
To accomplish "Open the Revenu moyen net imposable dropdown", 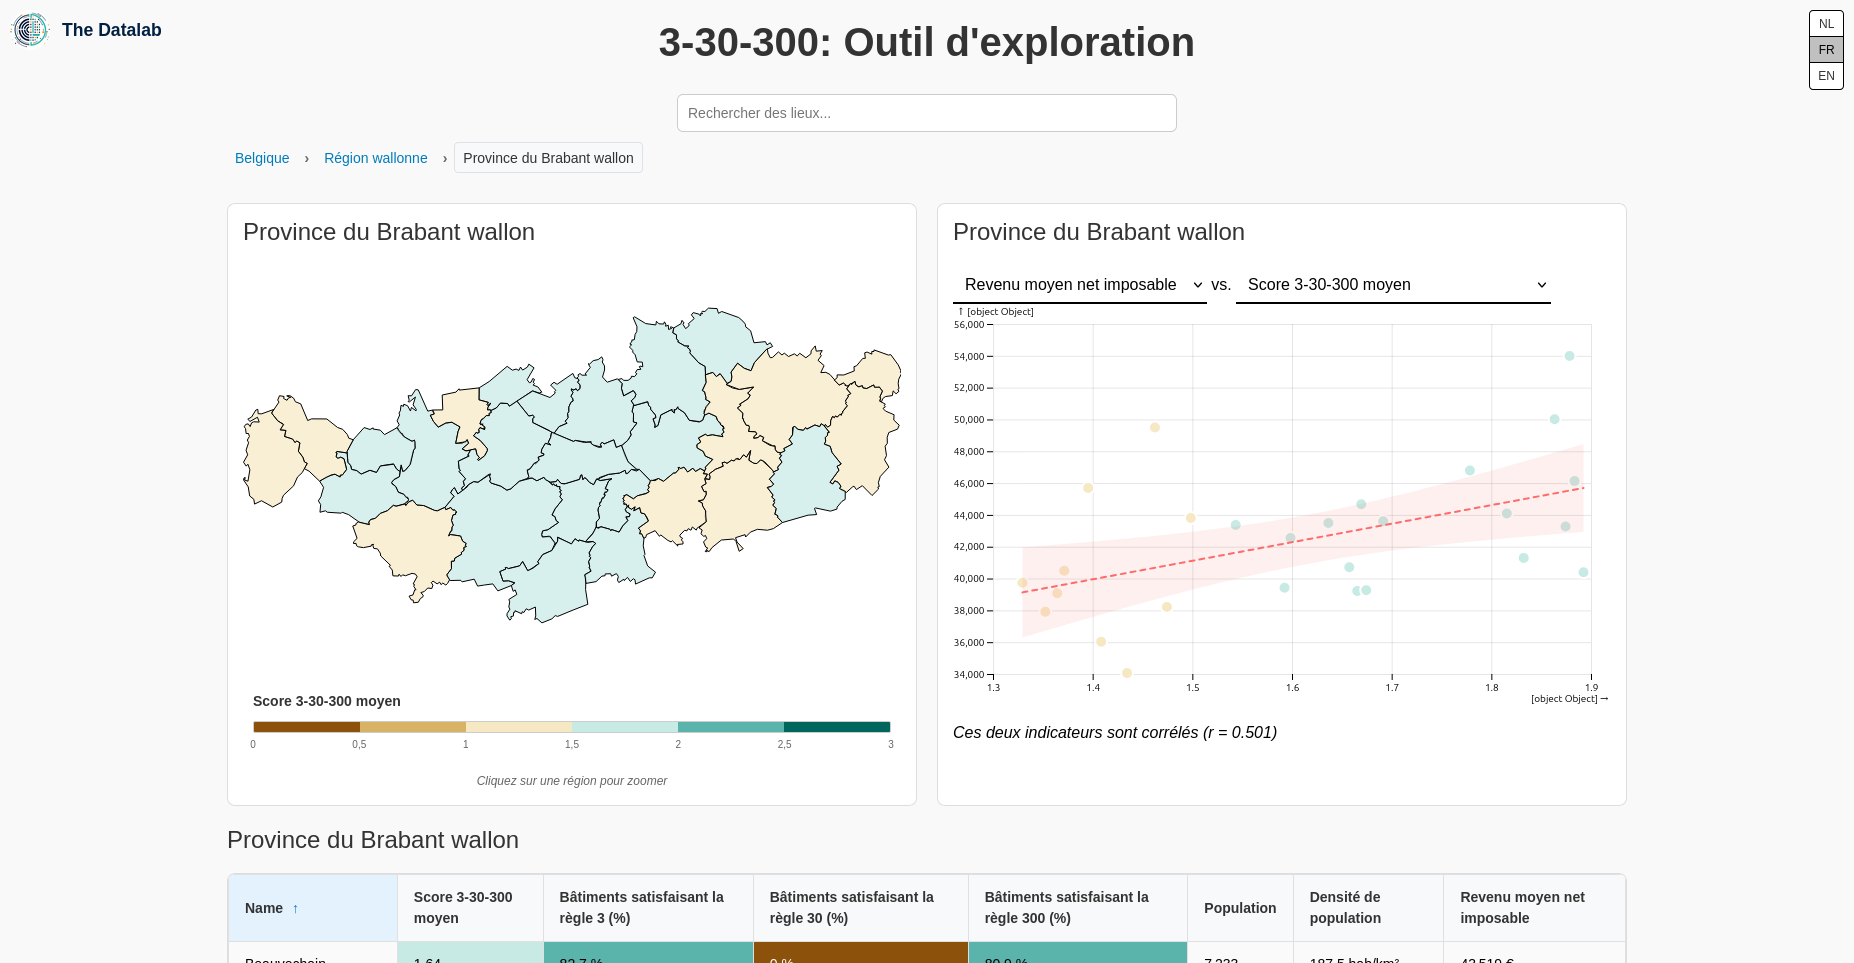I will [x=1080, y=285].
